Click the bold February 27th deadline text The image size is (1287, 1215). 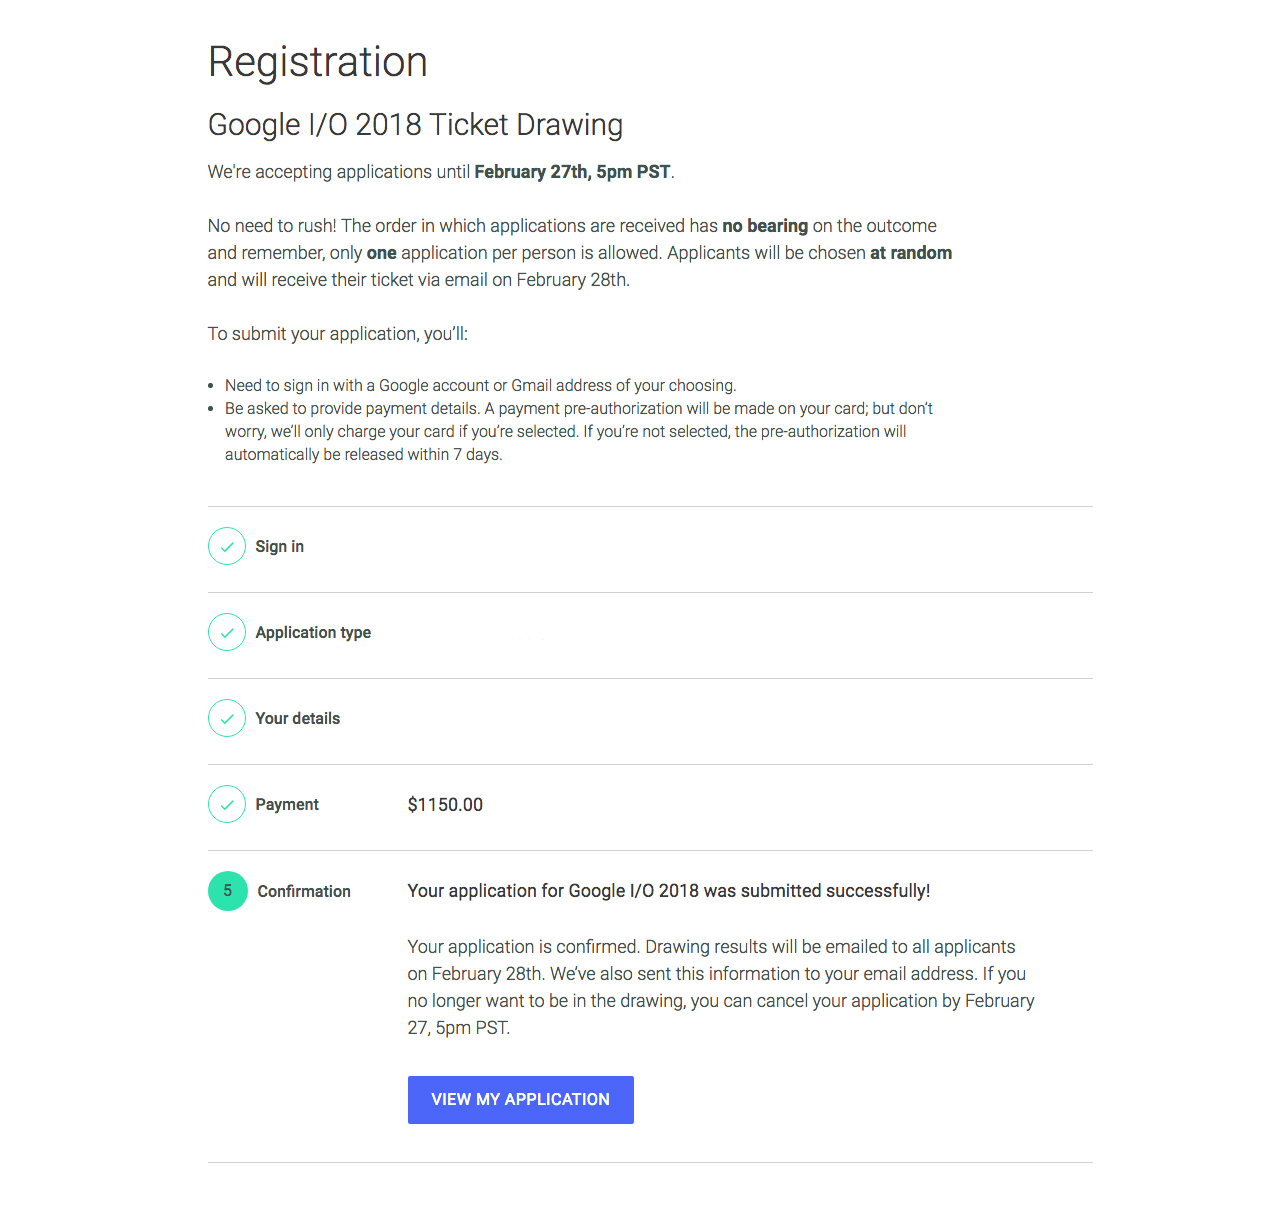pyautogui.click(x=572, y=172)
